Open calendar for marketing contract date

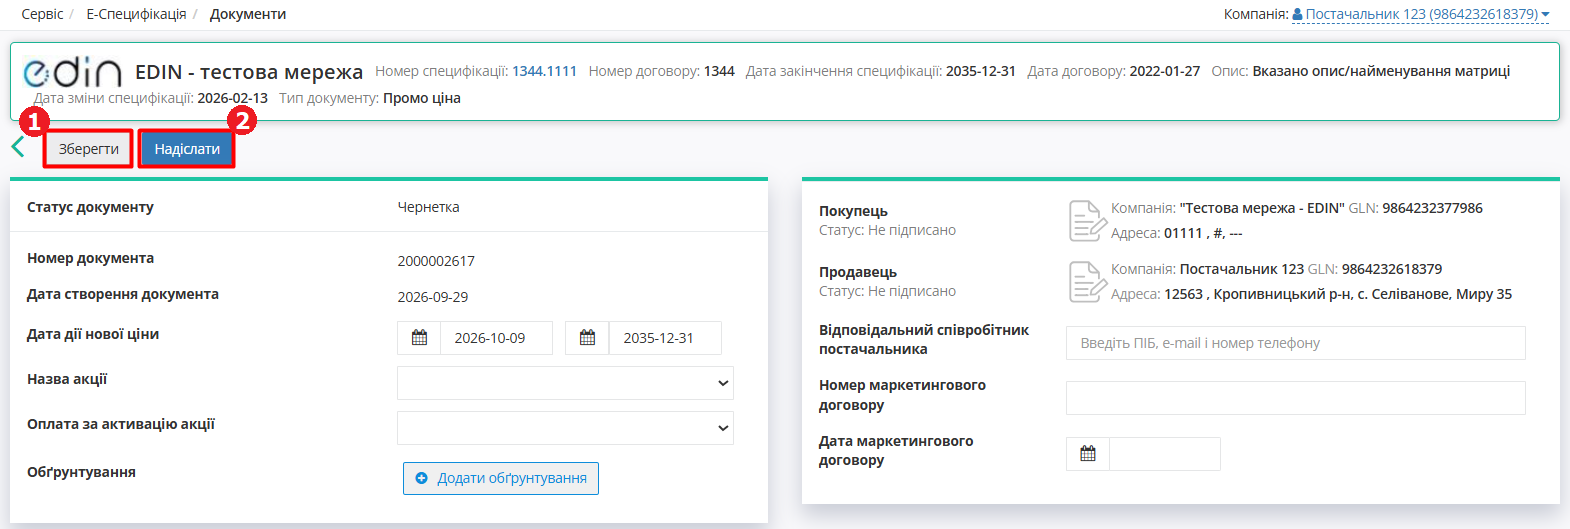point(1088,454)
